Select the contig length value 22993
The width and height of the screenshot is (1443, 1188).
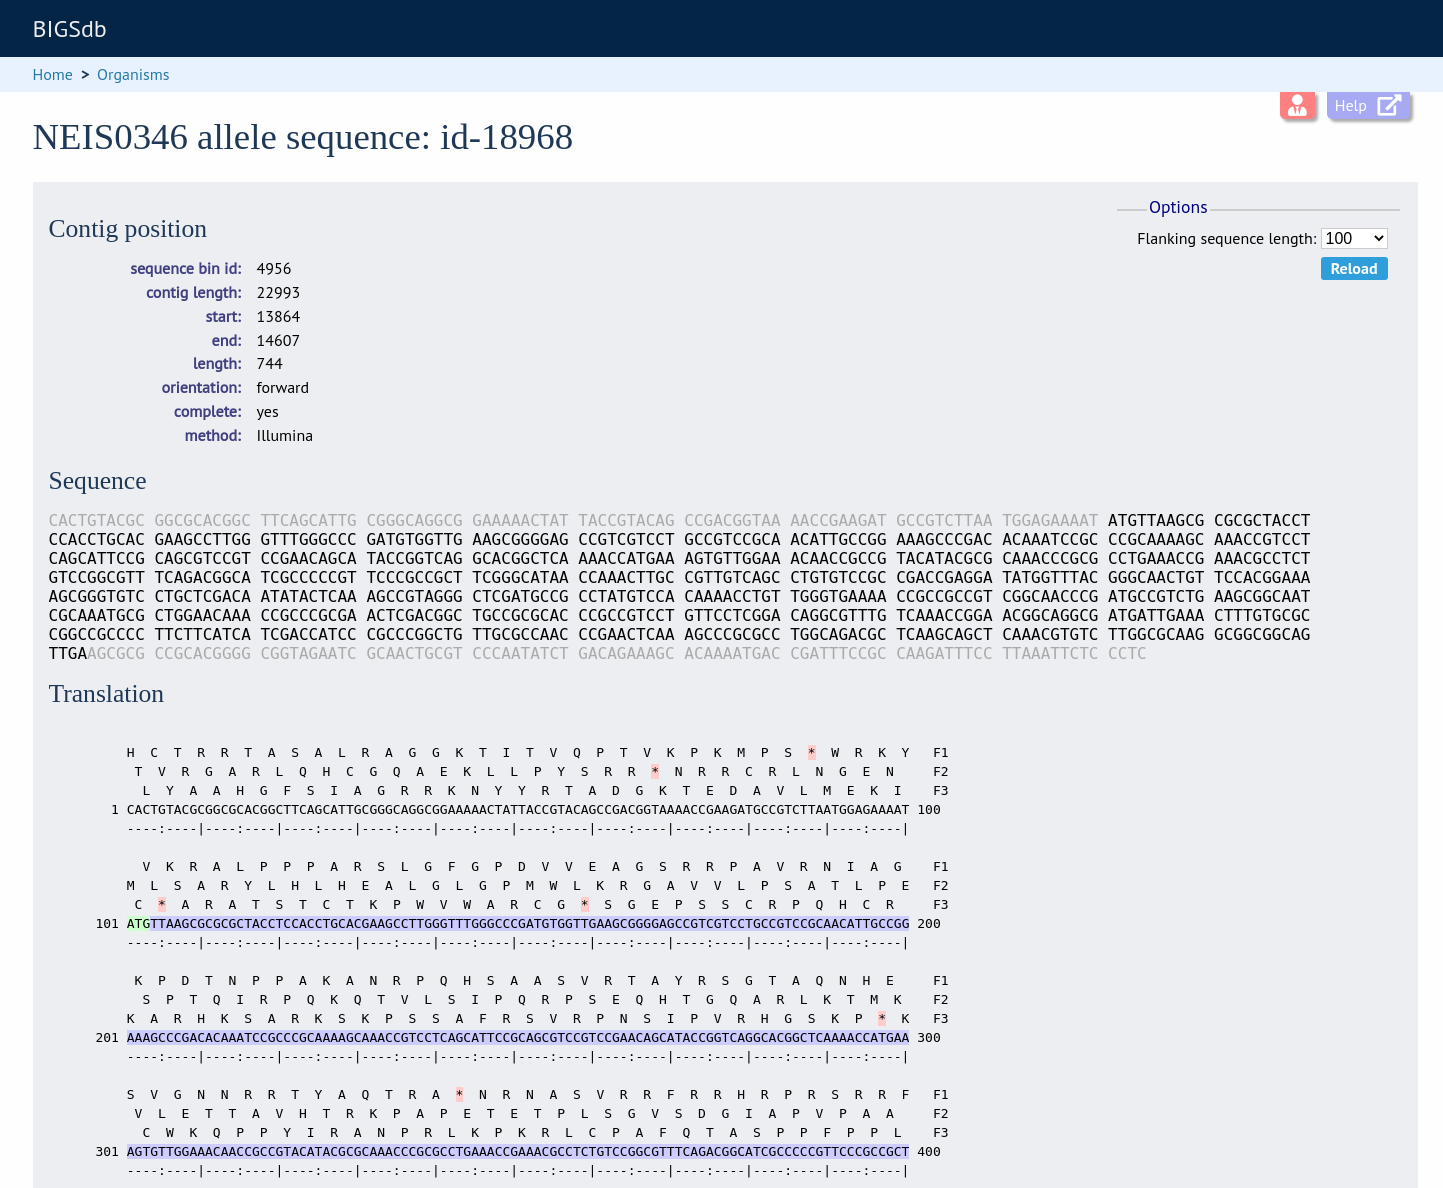click(278, 293)
